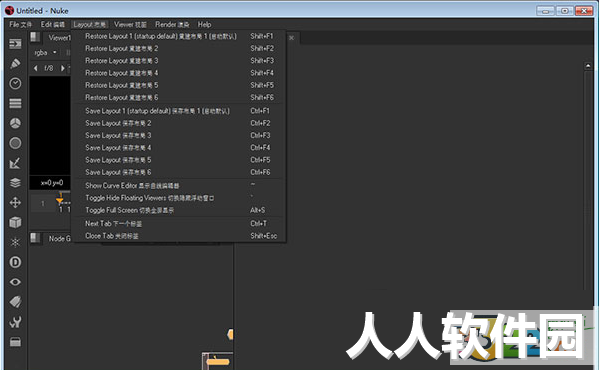Select Close Tab menu entry
The image size is (600, 370).
pyautogui.click(x=179, y=236)
